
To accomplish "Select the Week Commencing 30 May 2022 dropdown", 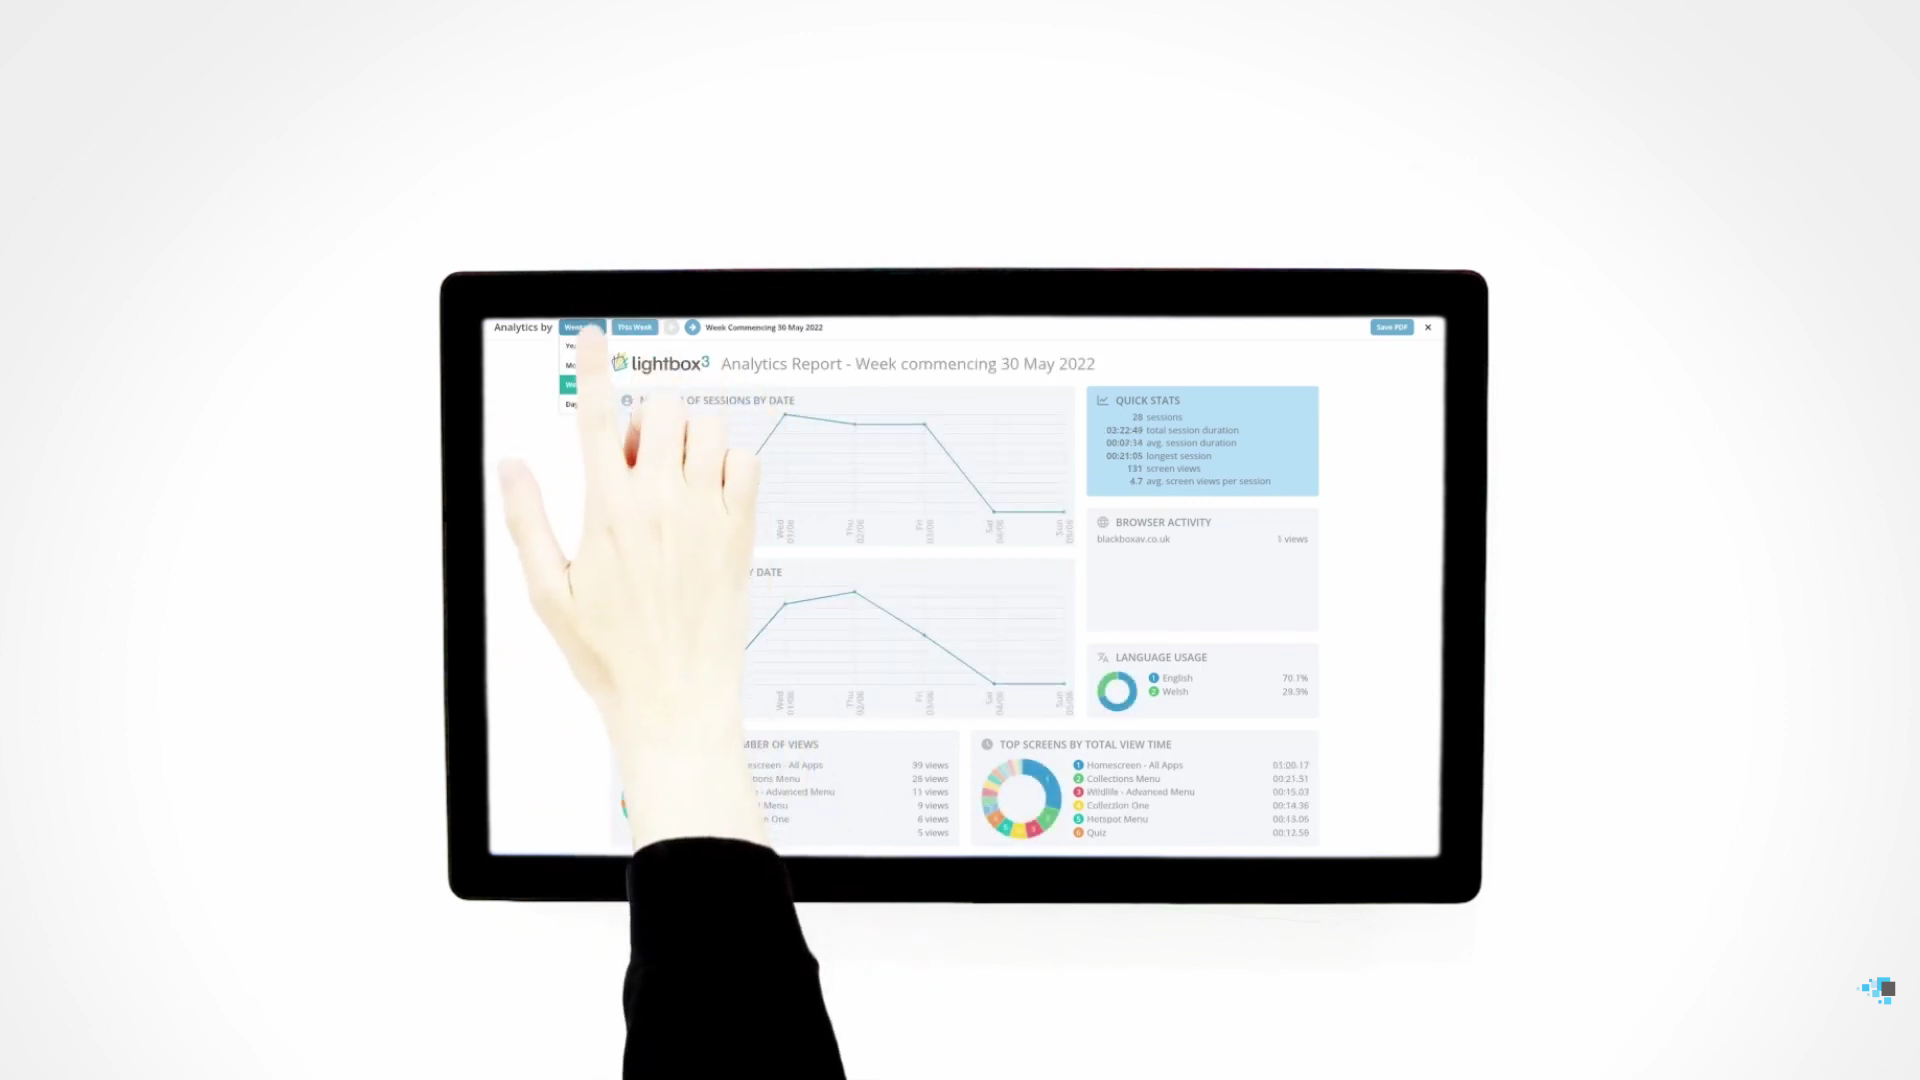I will pyautogui.click(x=764, y=327).
